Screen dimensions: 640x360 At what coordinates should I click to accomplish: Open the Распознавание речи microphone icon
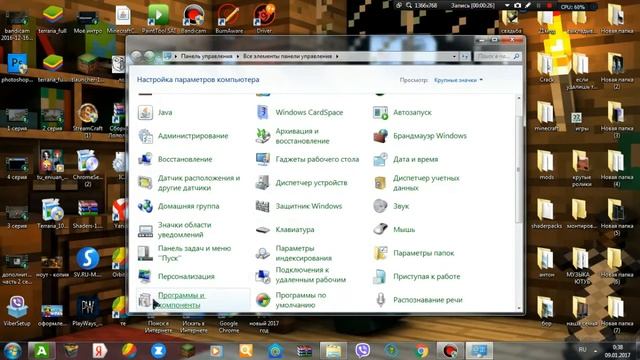tap(380, 300)
